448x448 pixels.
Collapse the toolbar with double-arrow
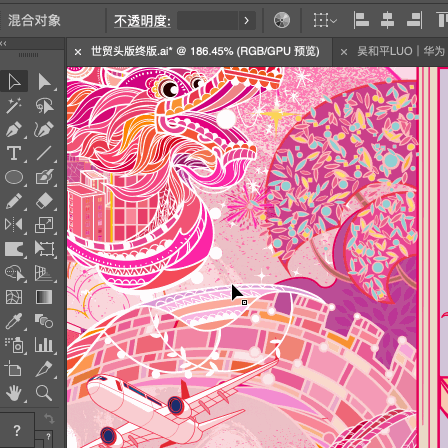click(3, 43)
